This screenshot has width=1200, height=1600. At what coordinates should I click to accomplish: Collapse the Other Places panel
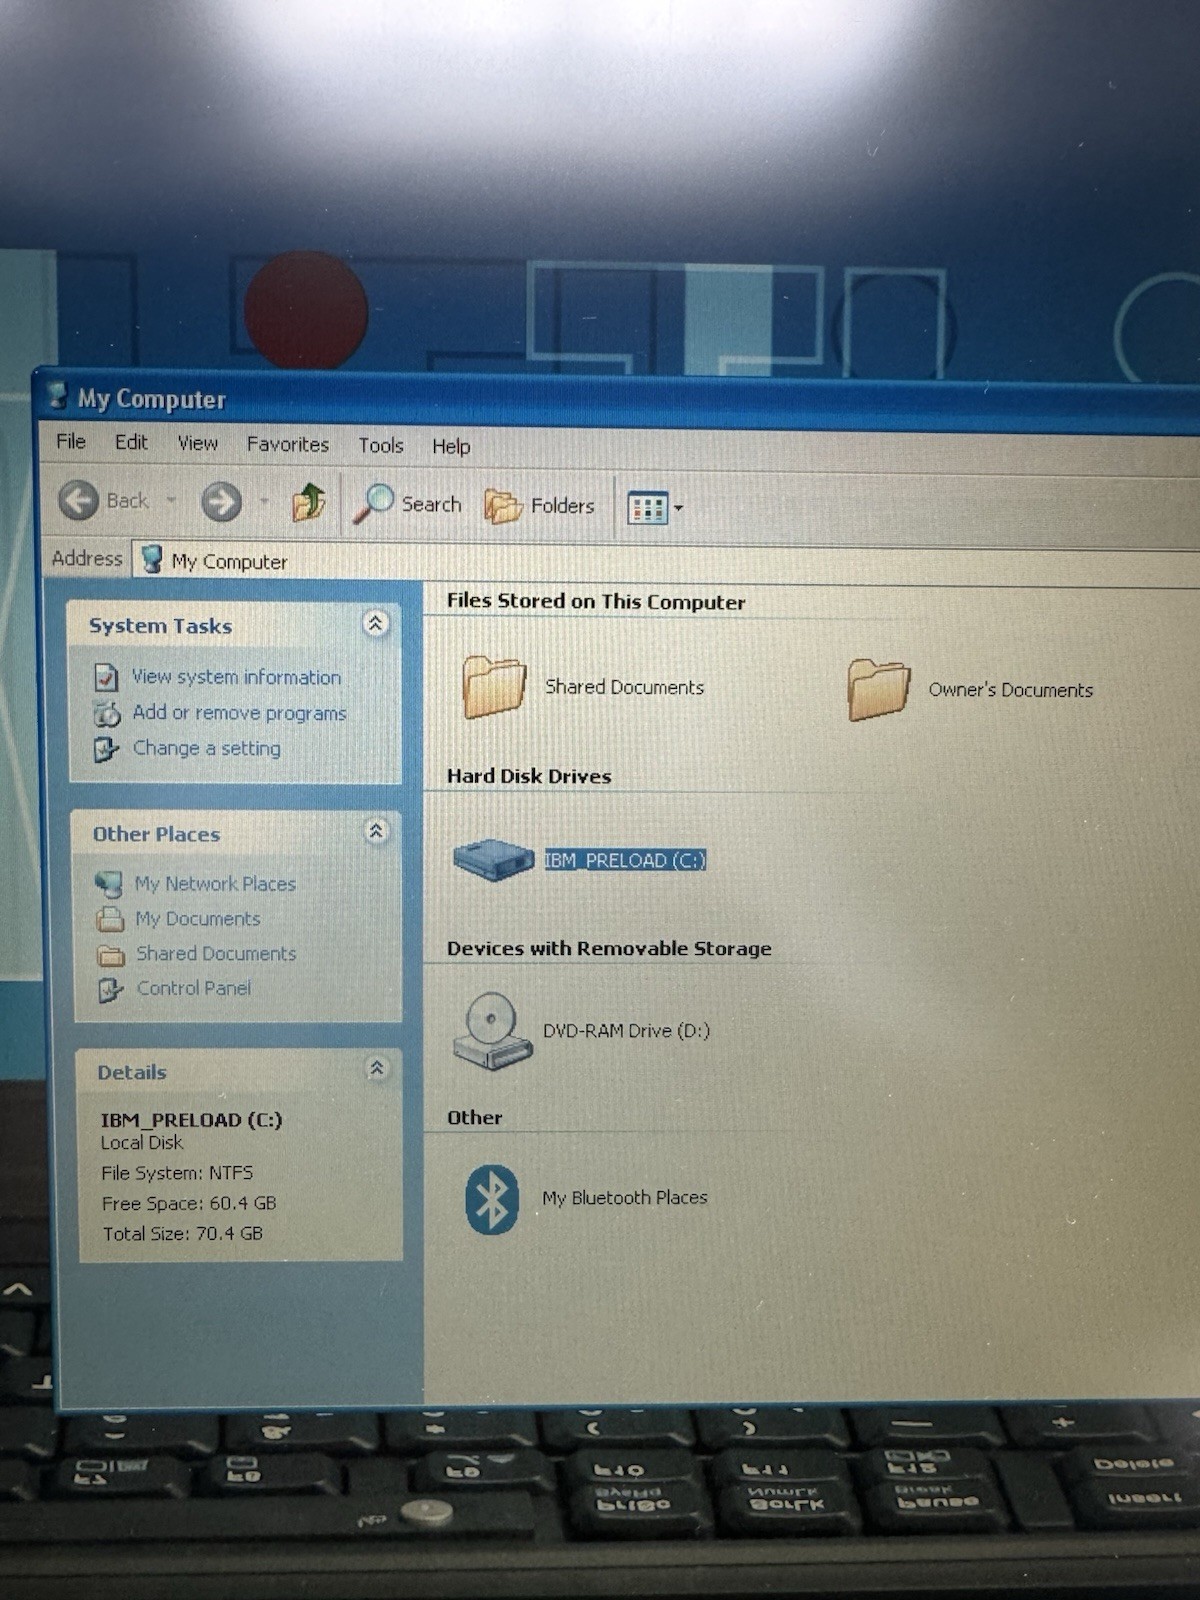coord(376,831)
